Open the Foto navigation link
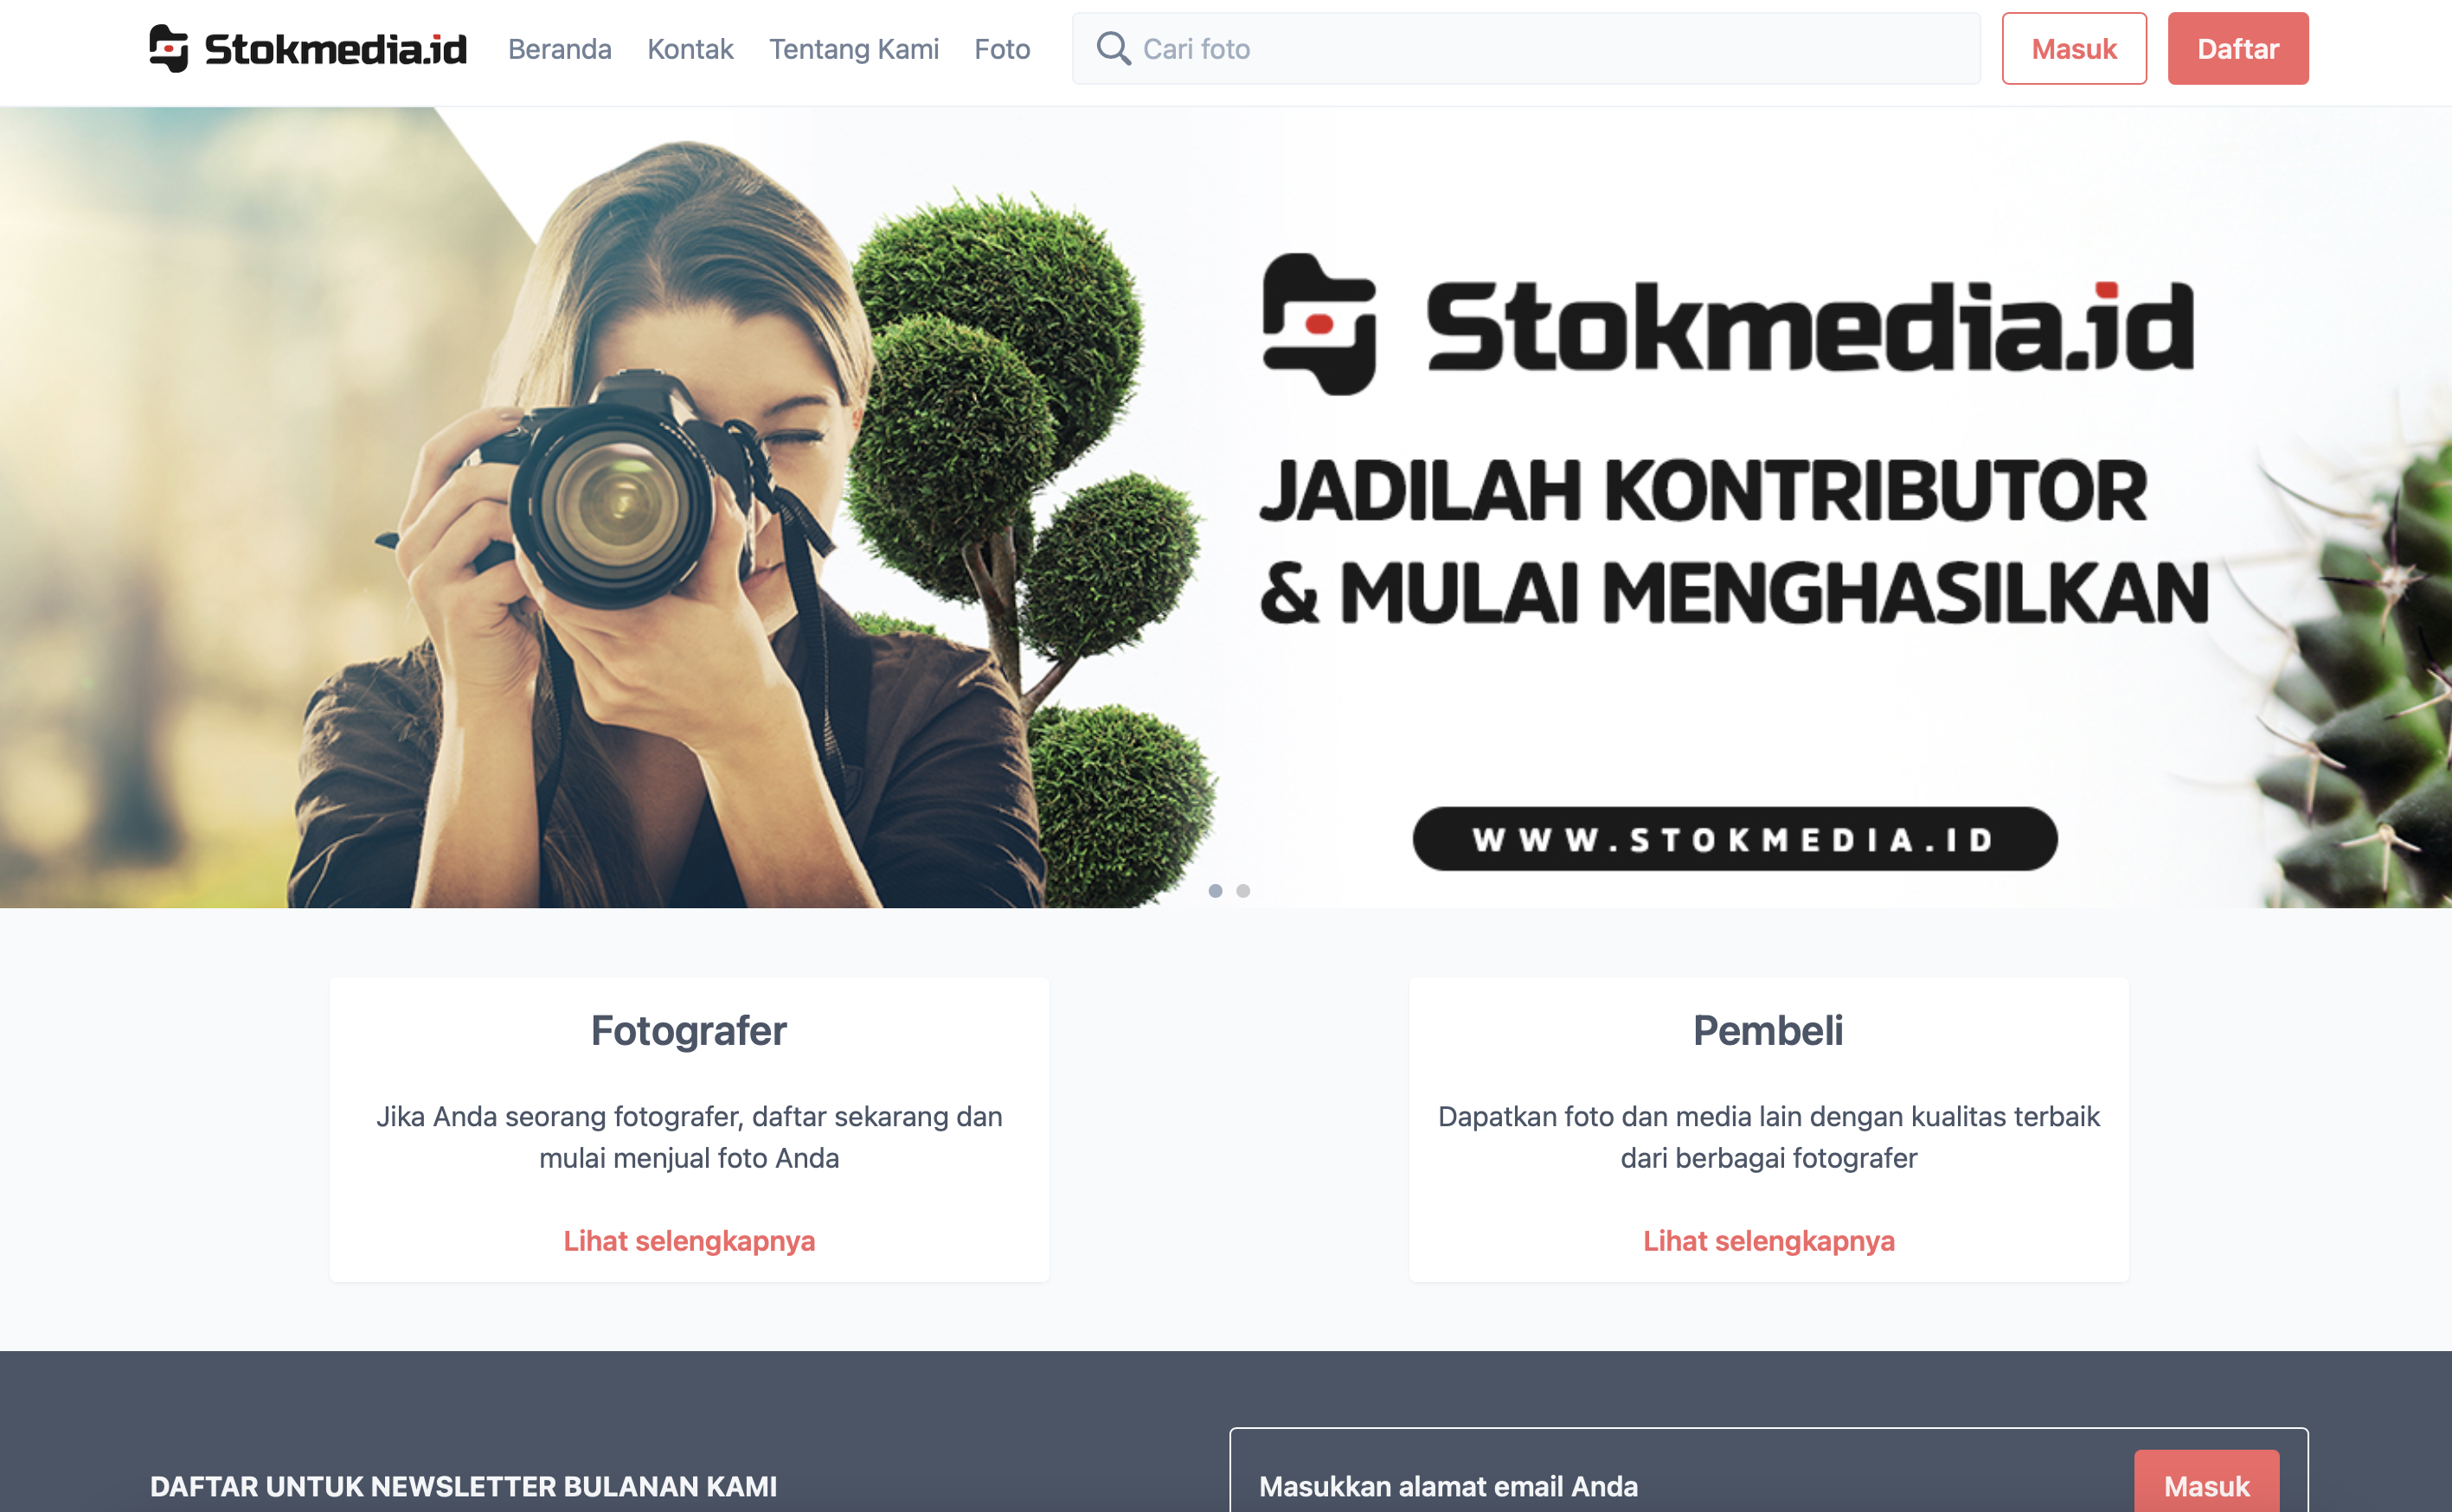2452x1512 pixels. (1002, 48)
